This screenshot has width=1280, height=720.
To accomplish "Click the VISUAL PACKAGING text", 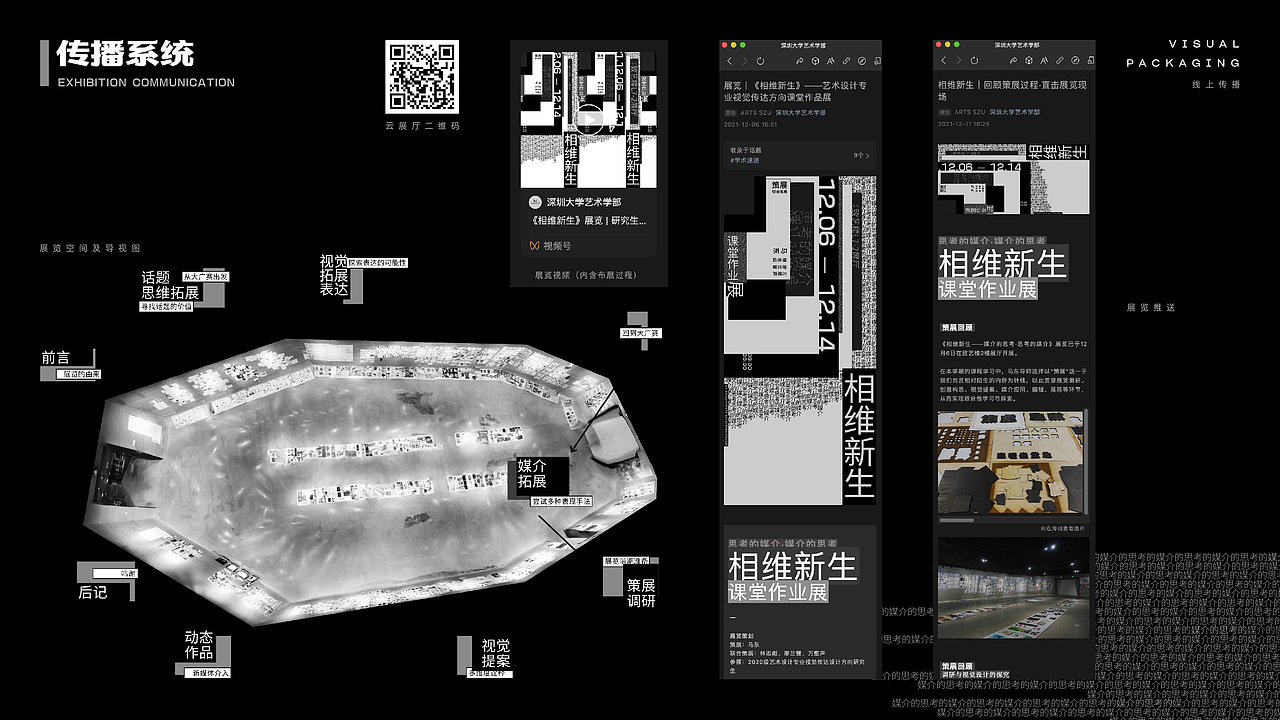I will click(1184, 54).
